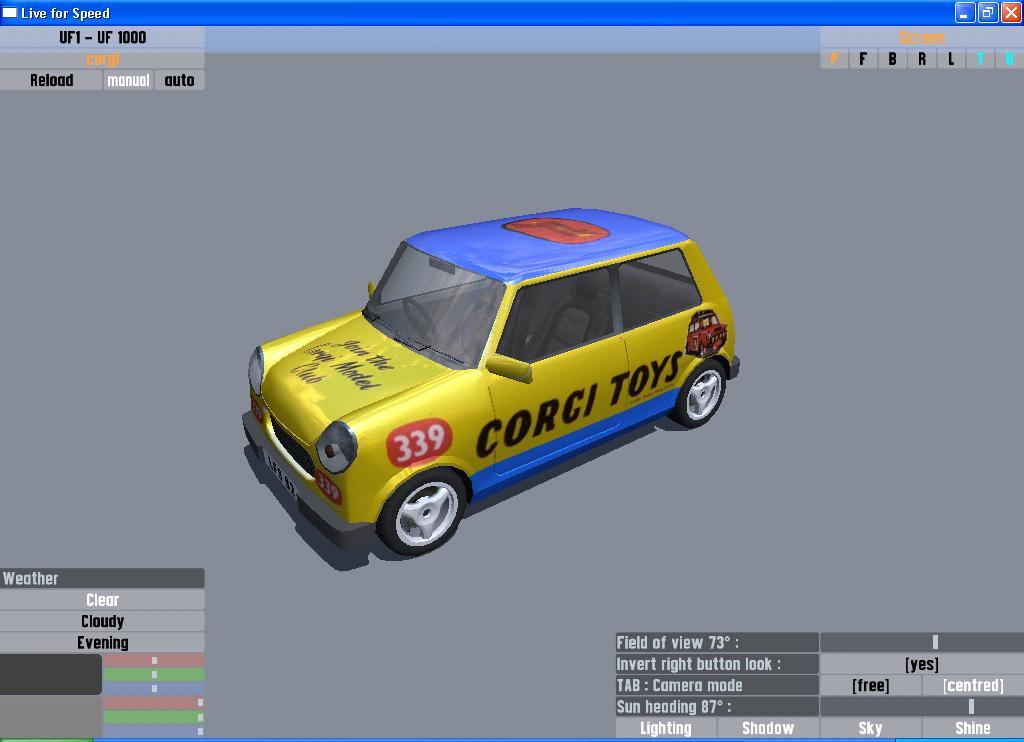
Task: Restore down the Live for Speed window
Action: click(x=987, y=12)
